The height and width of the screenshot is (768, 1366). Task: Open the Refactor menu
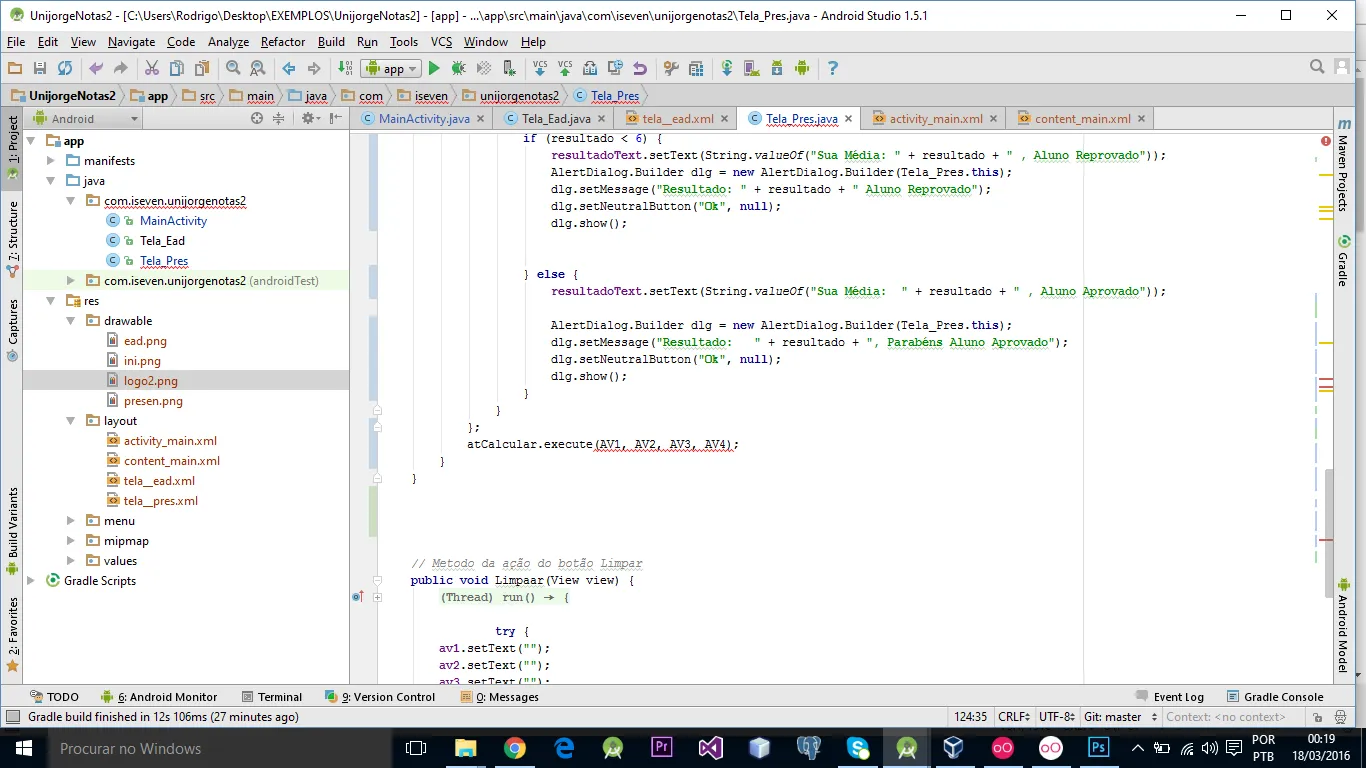283,42
